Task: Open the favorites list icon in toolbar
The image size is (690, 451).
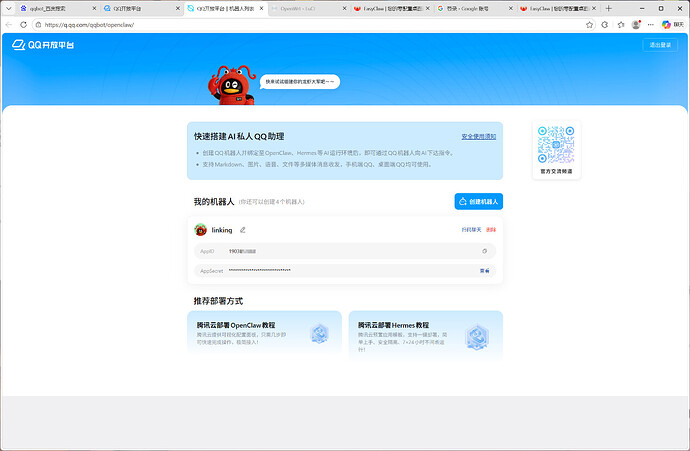Action: point(620,25)
